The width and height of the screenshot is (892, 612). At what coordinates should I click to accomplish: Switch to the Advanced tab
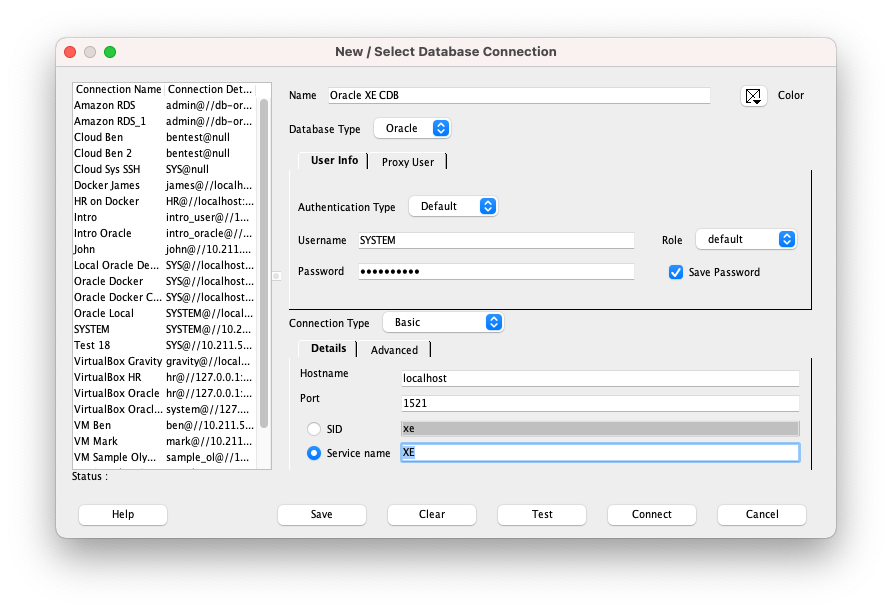394,350
